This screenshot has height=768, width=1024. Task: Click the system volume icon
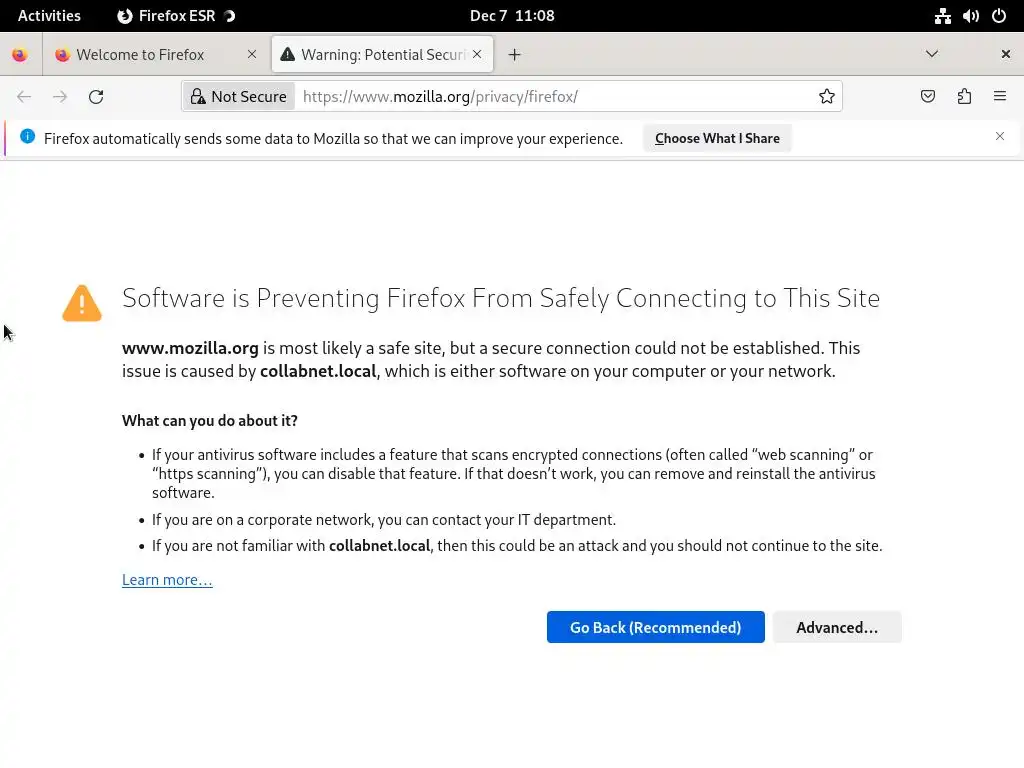tap(971, 16)
